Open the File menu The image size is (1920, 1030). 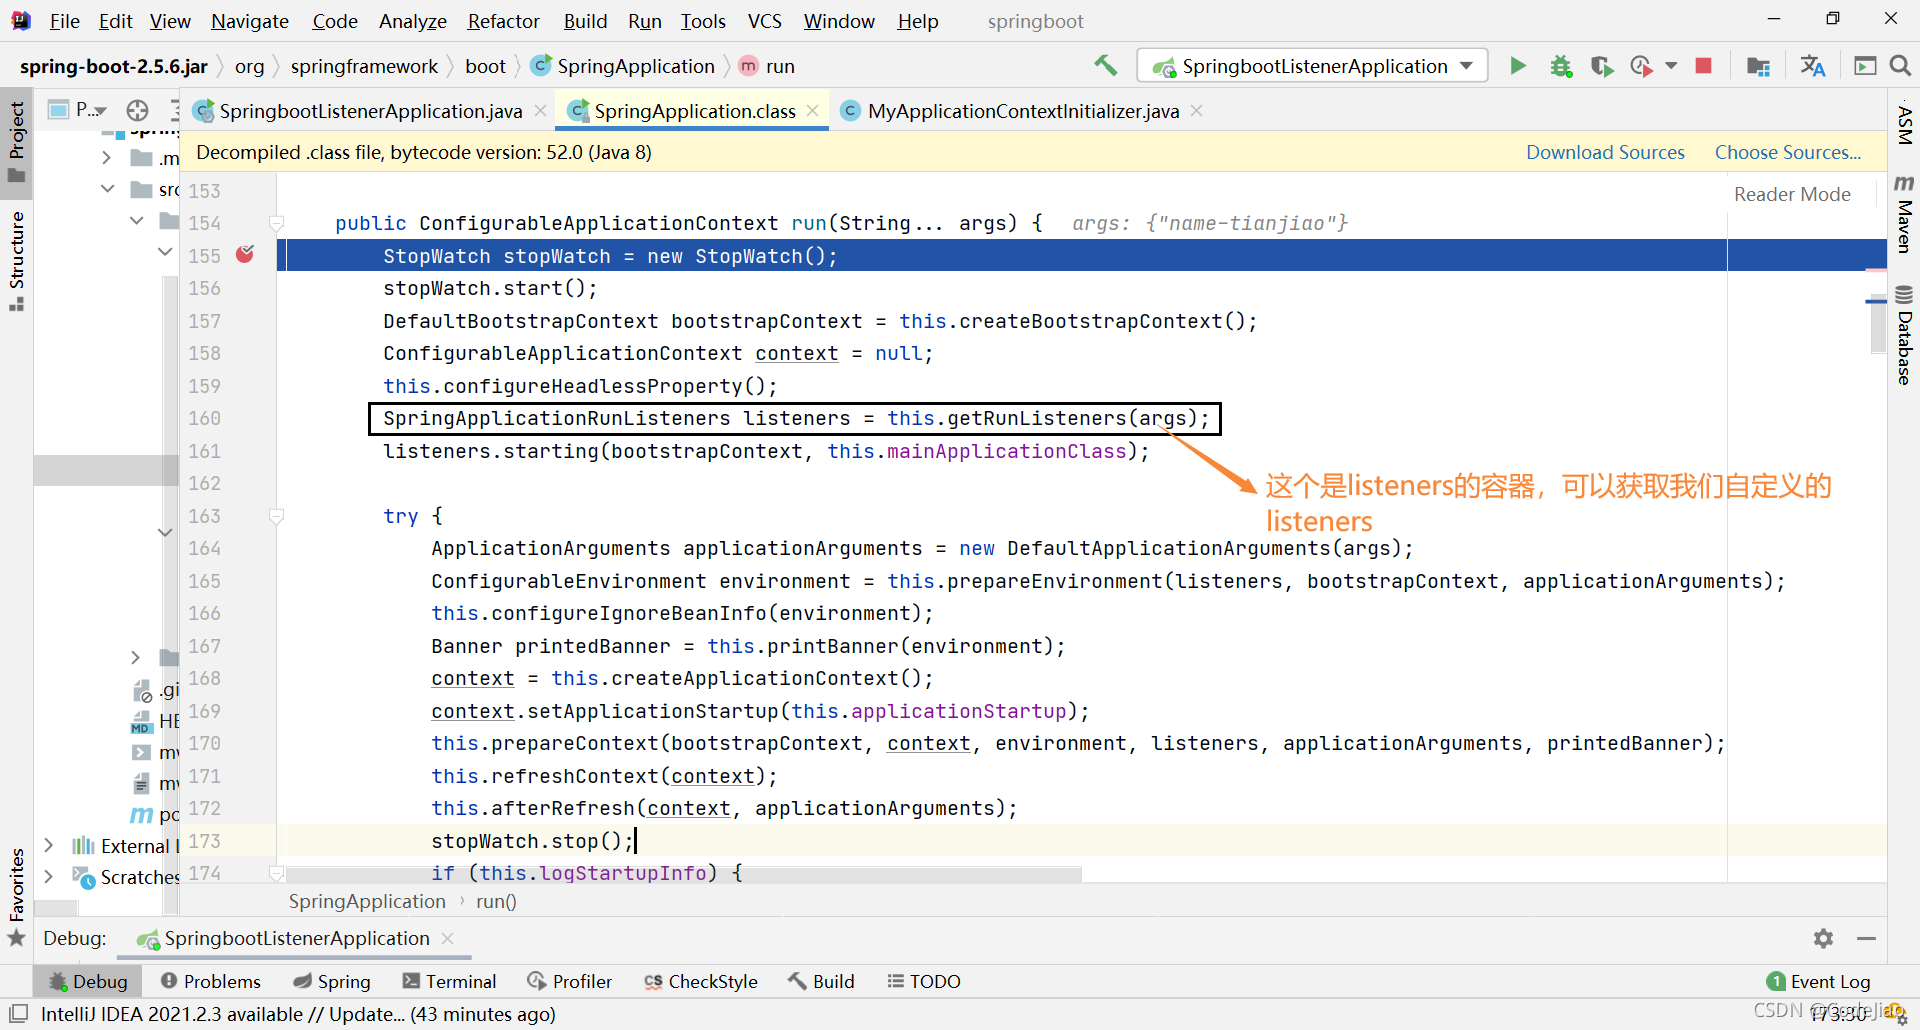tap(64, 21)
